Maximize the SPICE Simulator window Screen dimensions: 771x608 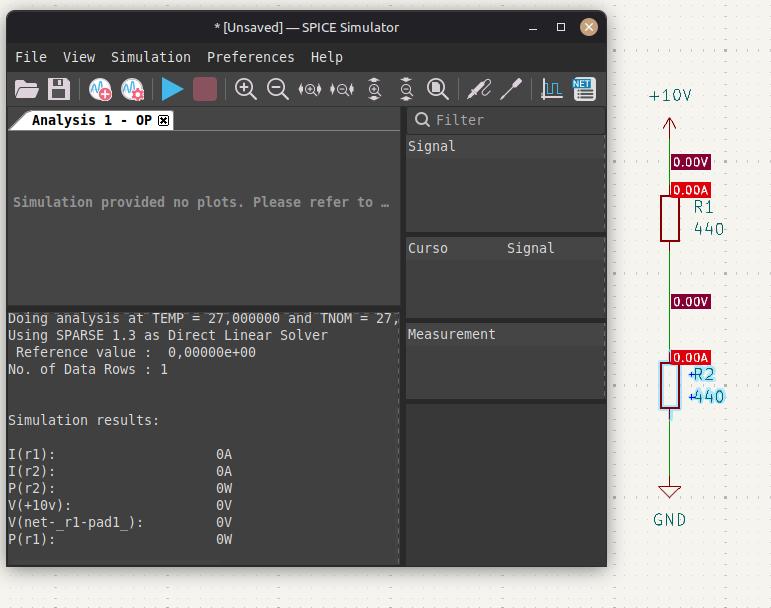561,27
